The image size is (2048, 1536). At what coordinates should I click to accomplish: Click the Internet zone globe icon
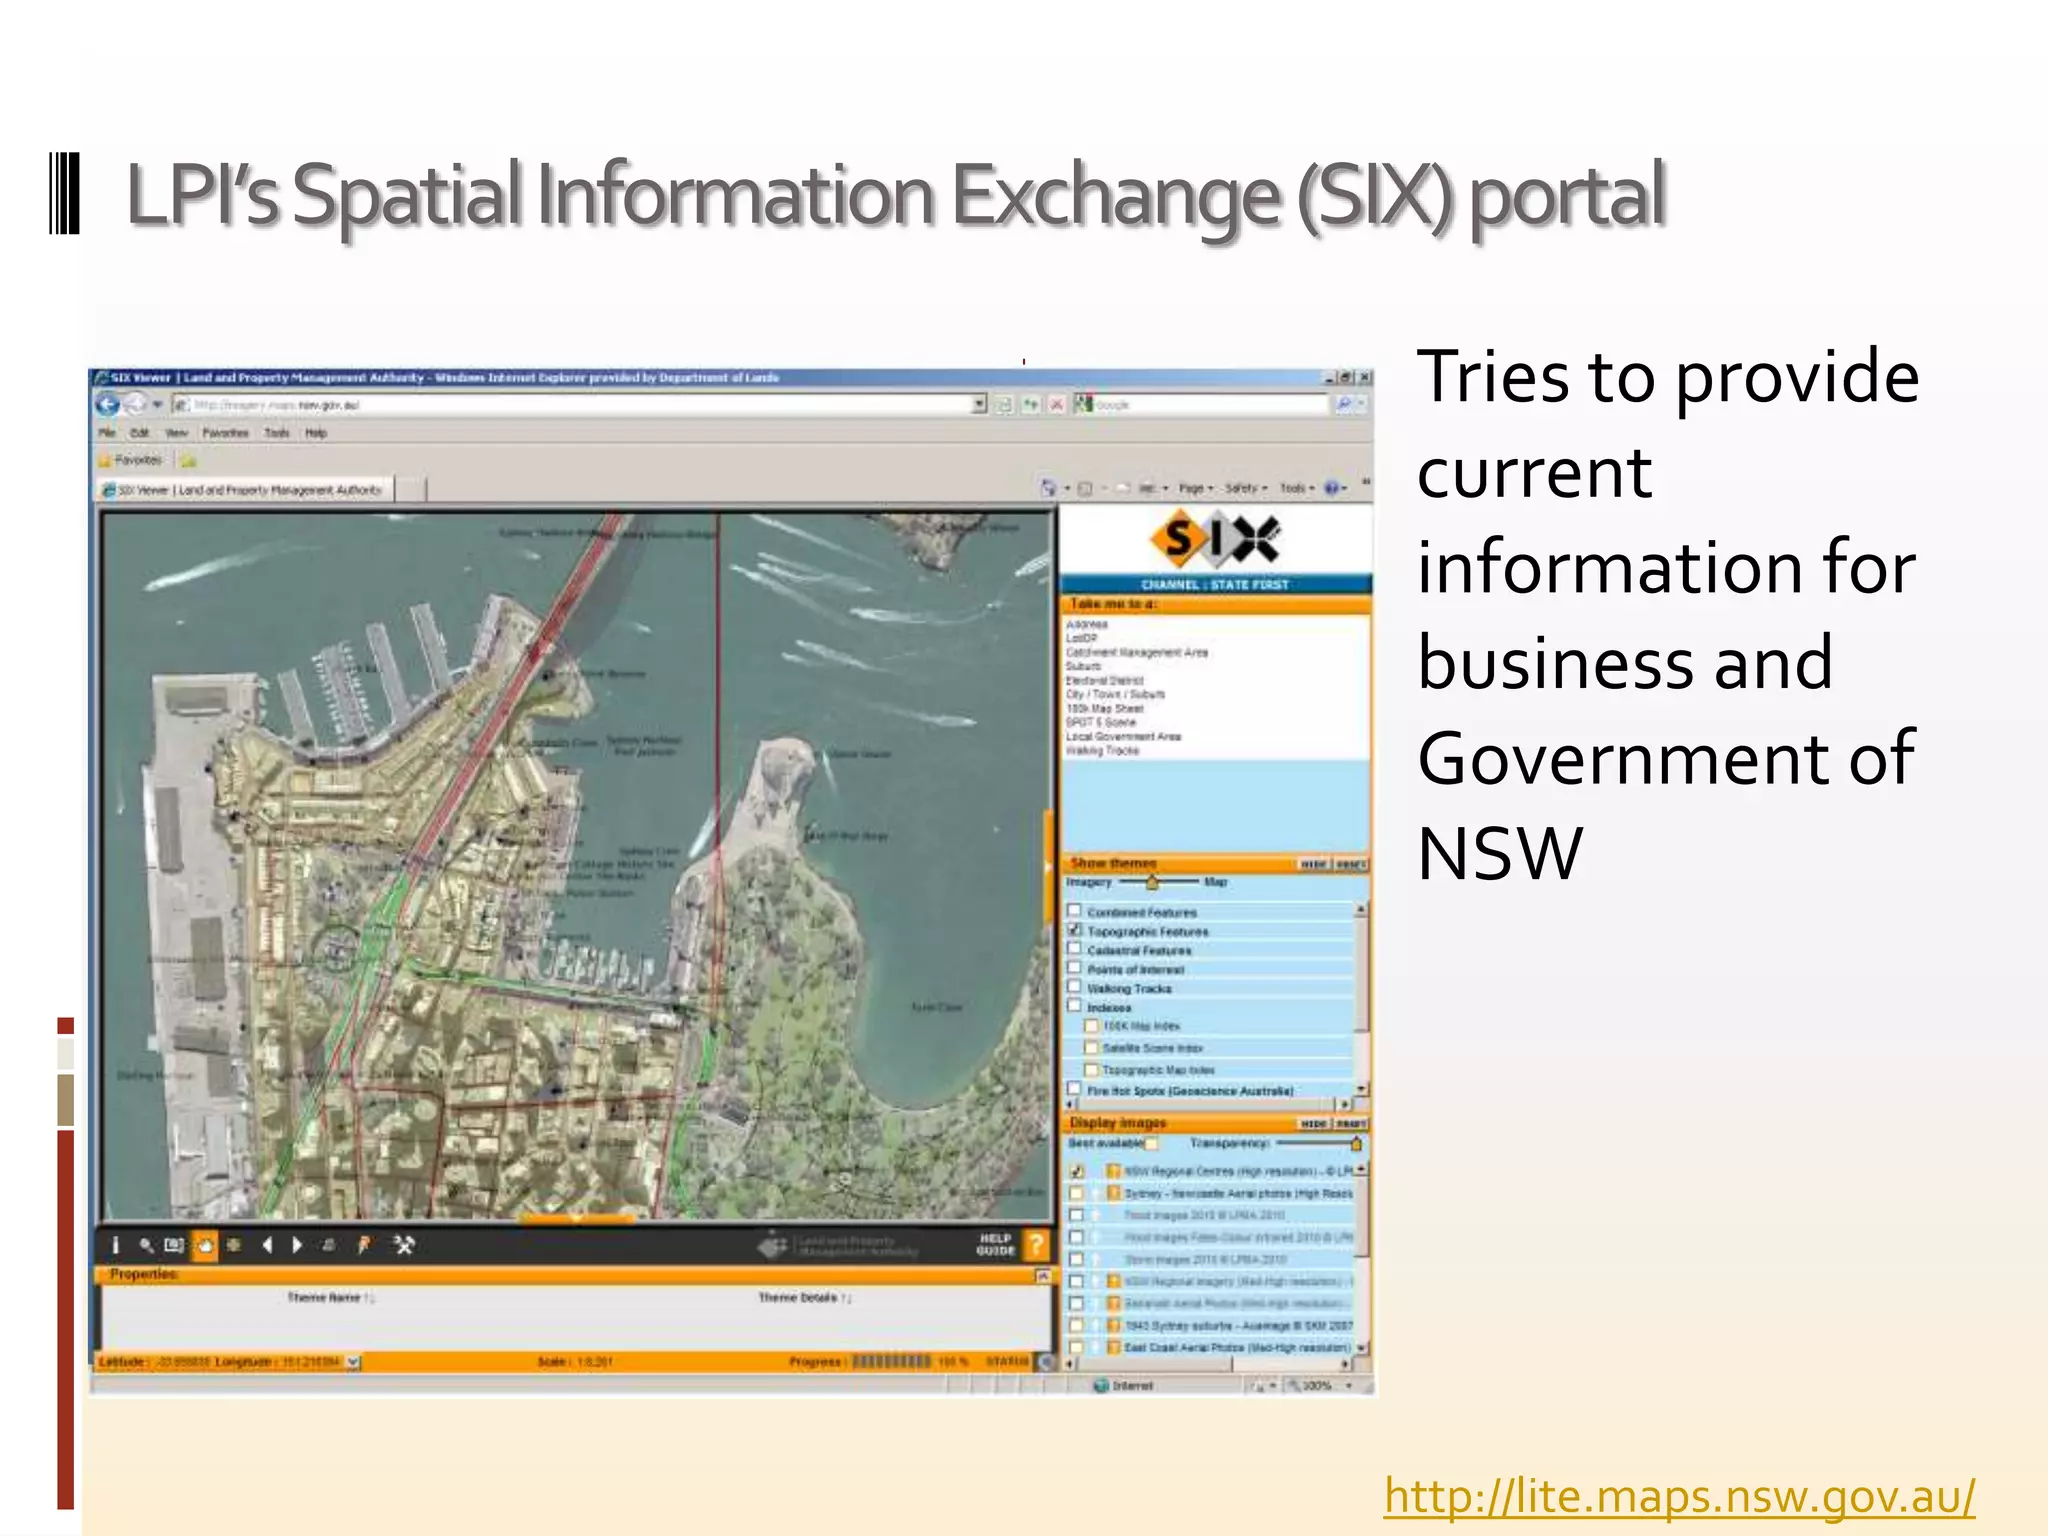(x=1101, y=1385)
